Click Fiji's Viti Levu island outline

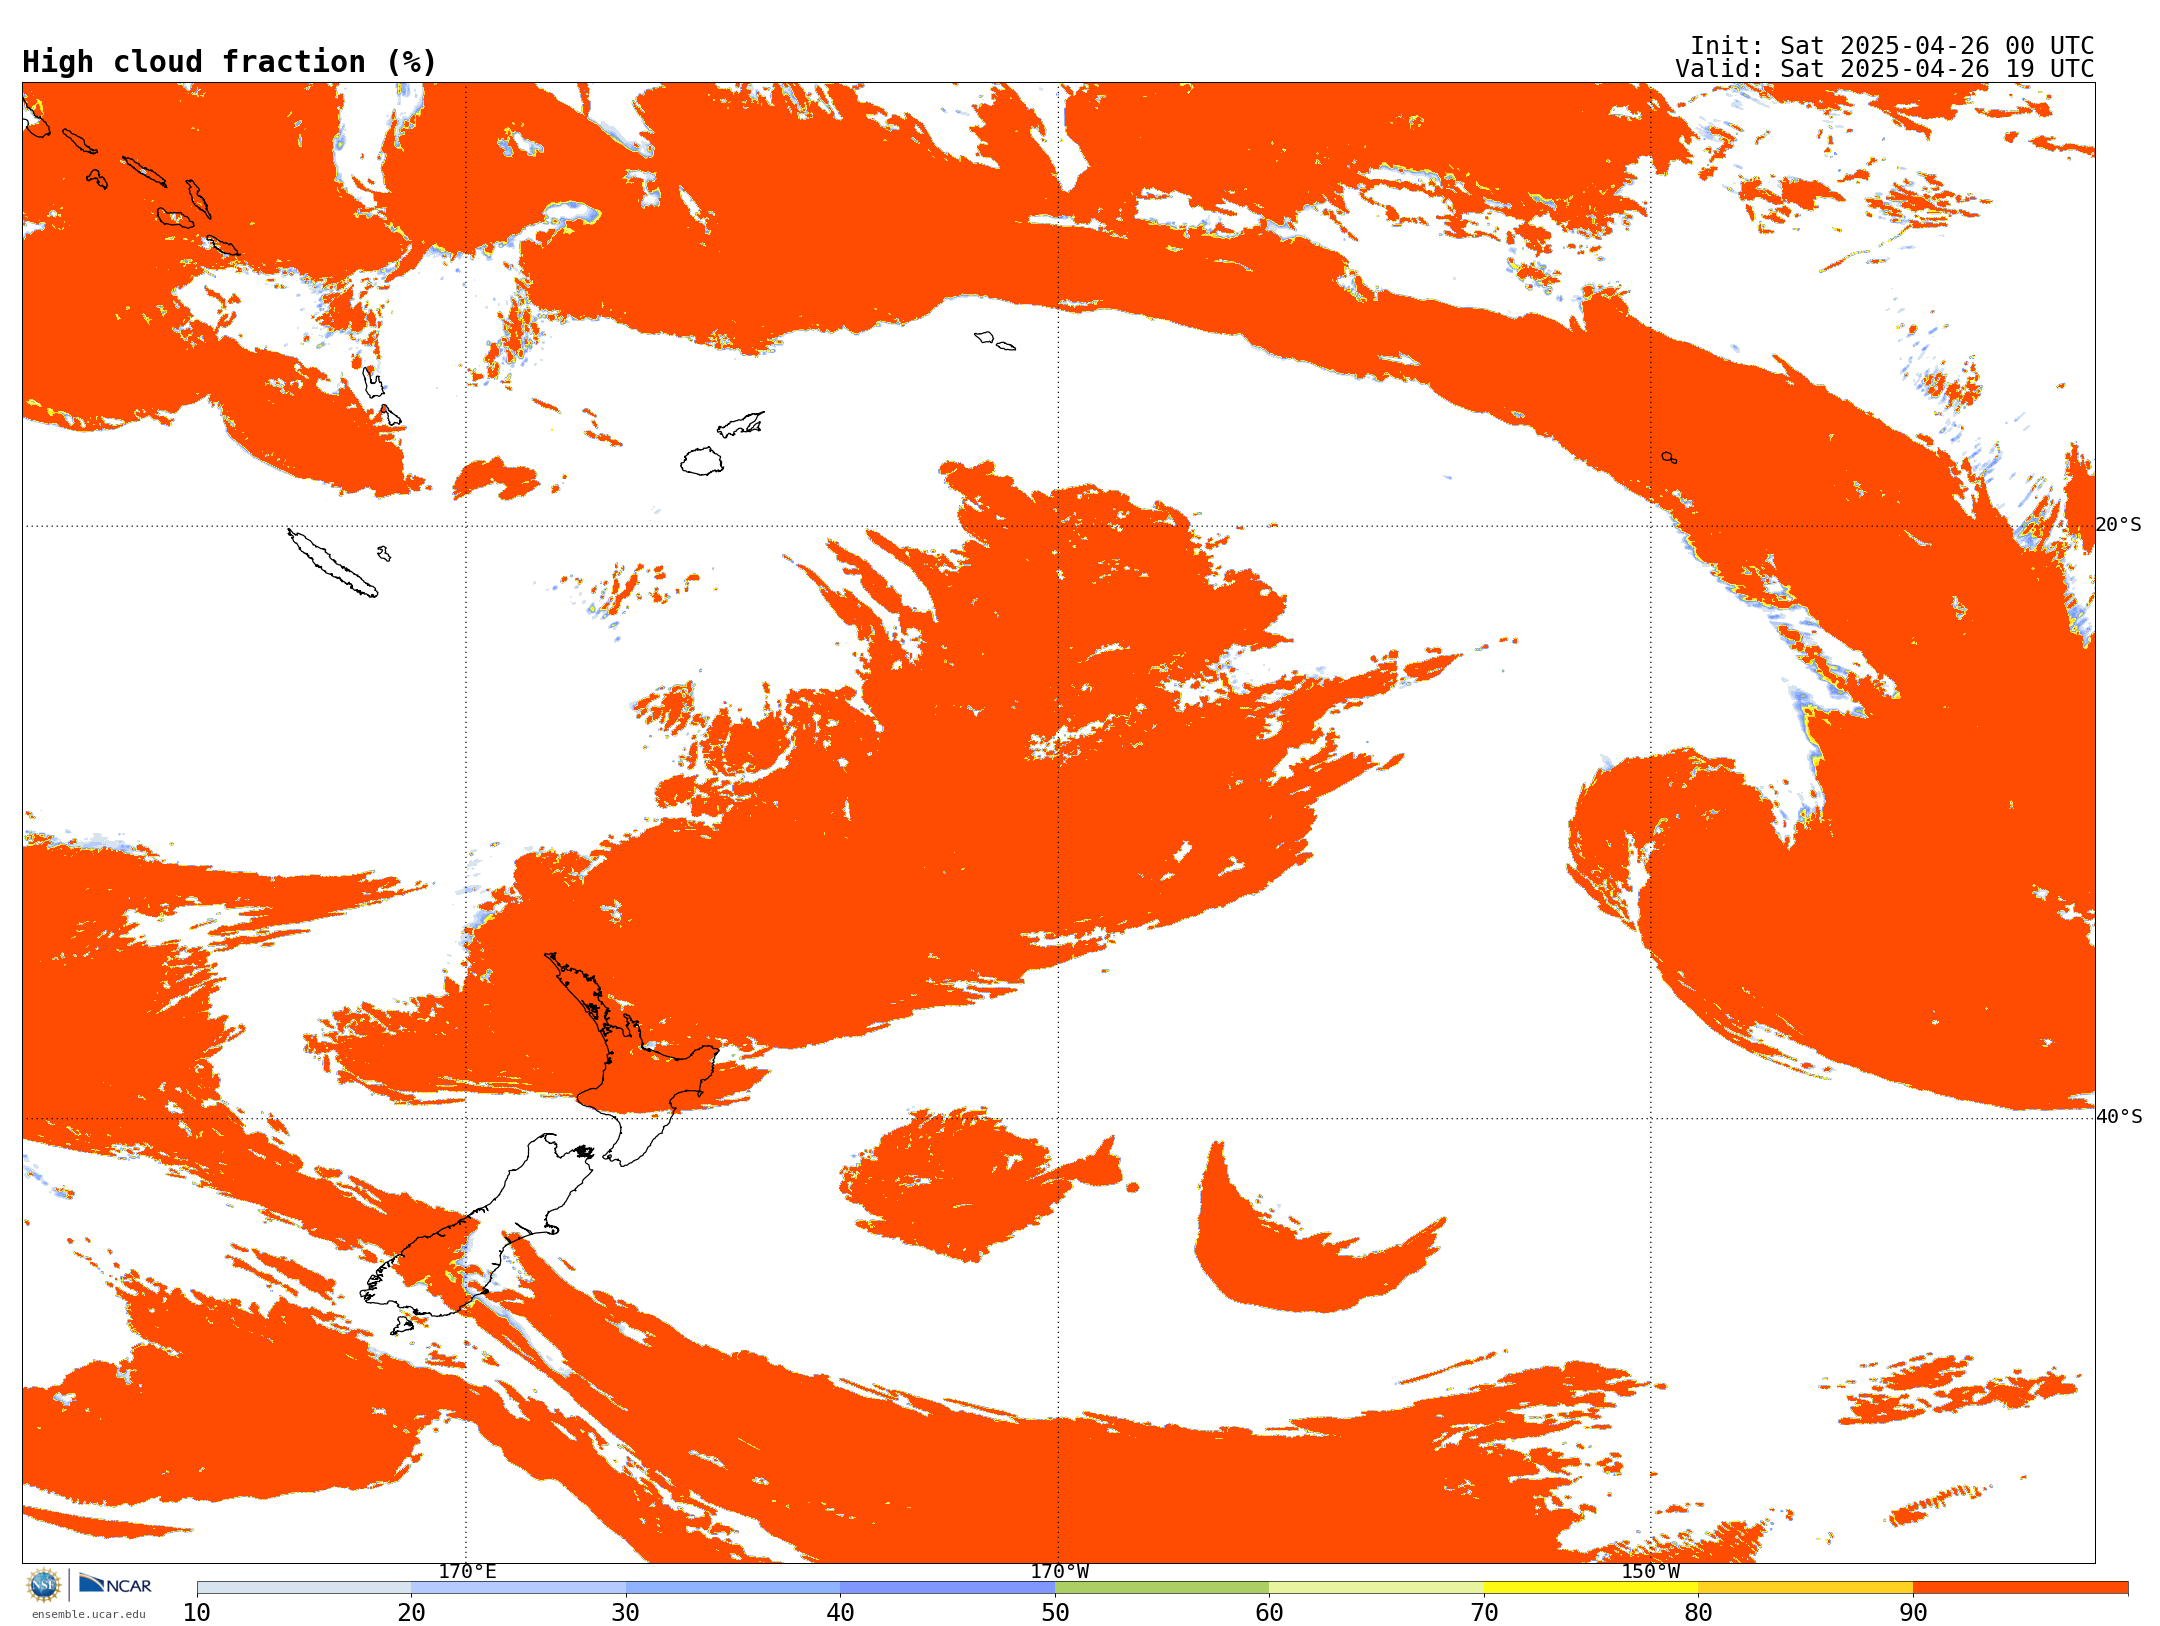tap(702, 461)
